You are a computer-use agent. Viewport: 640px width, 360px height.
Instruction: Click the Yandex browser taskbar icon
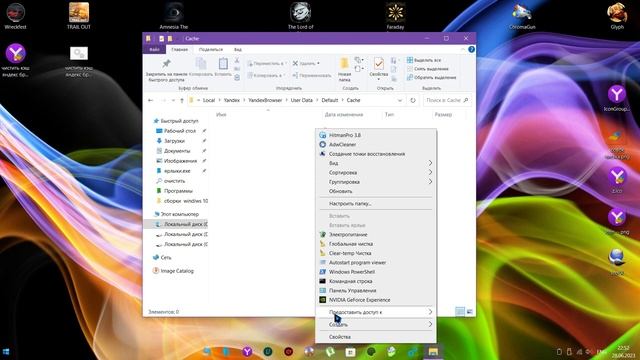(x=247, y=352)
